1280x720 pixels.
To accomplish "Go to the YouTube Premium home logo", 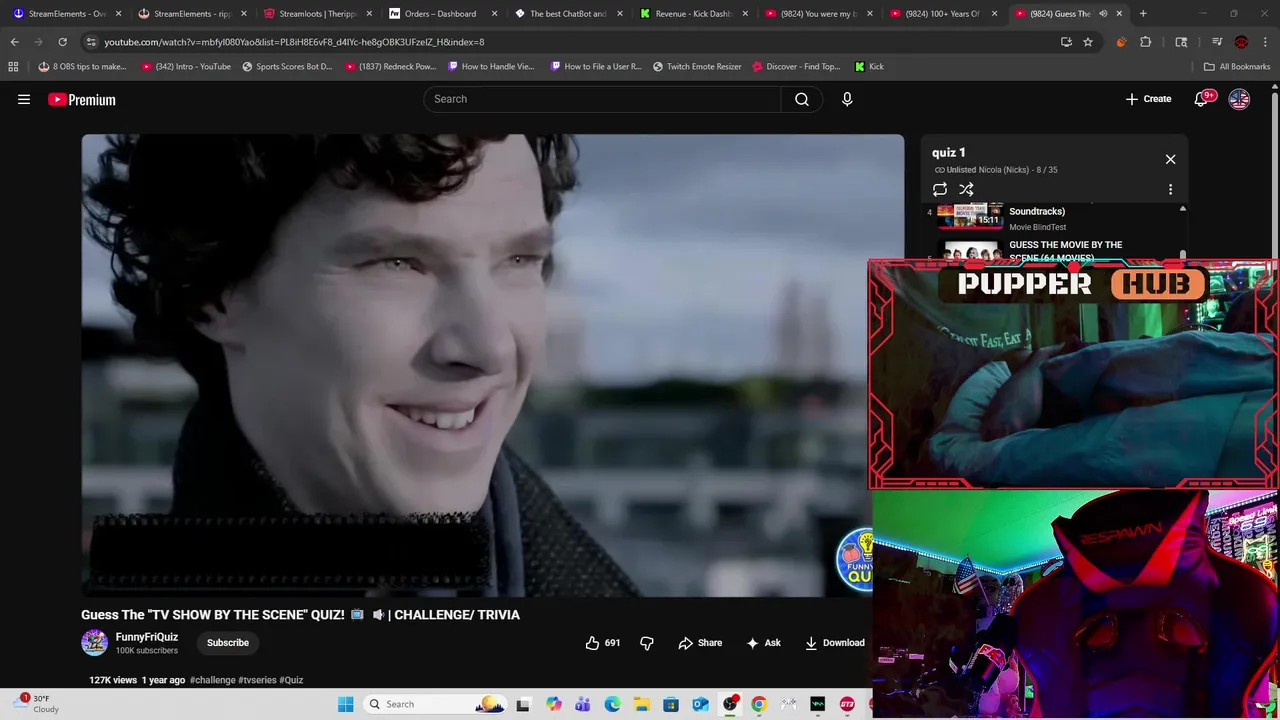I will [82, 99].
